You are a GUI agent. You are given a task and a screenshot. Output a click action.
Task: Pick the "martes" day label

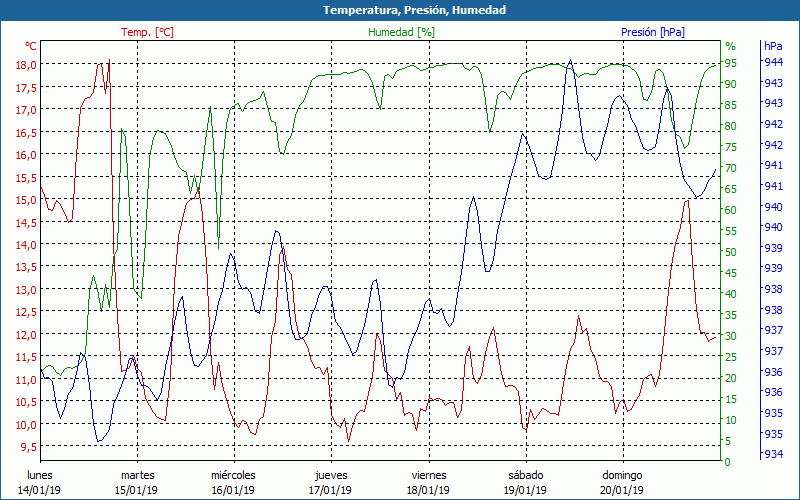pos(137,475)
